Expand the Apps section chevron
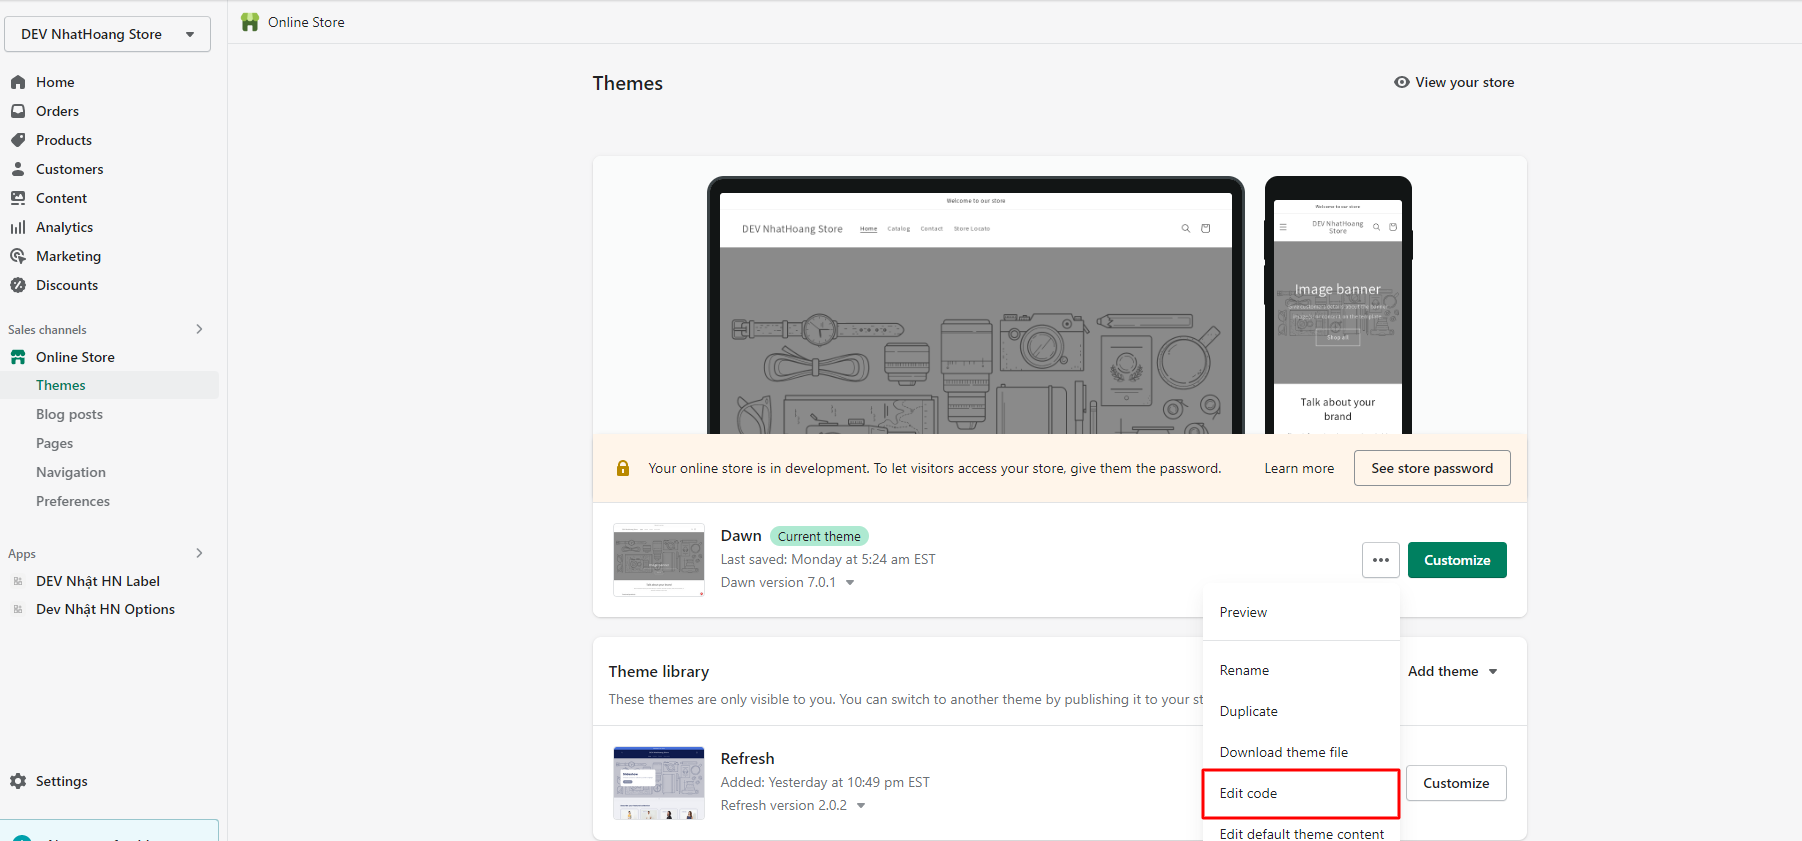 coord(200,553)
